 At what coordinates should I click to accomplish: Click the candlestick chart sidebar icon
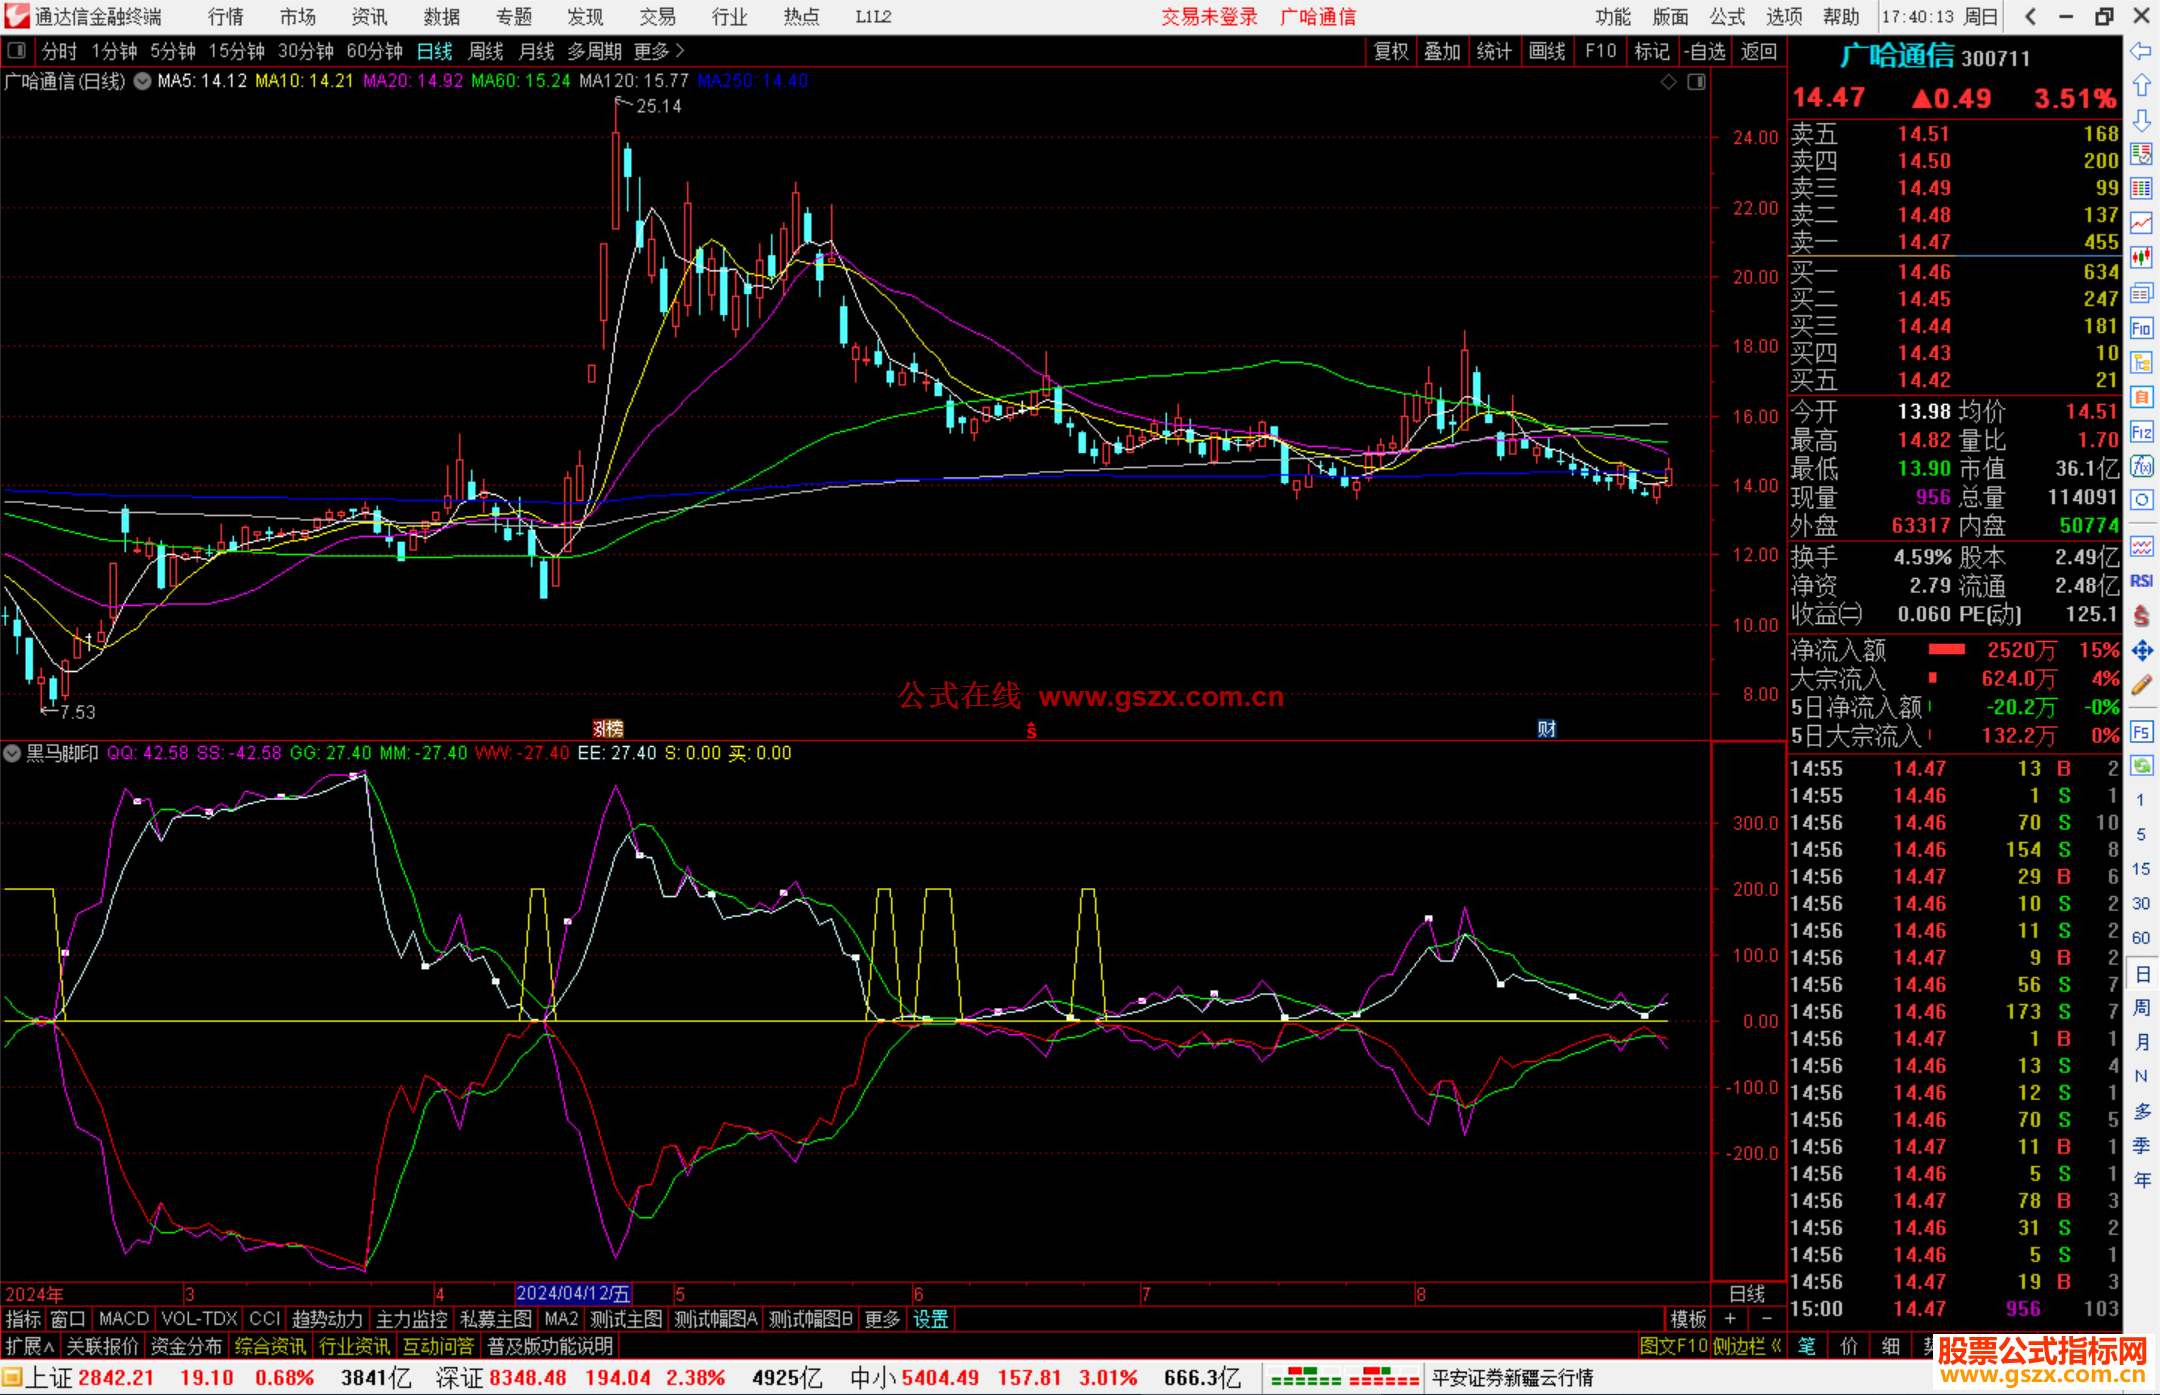(x=2141, y=257)
